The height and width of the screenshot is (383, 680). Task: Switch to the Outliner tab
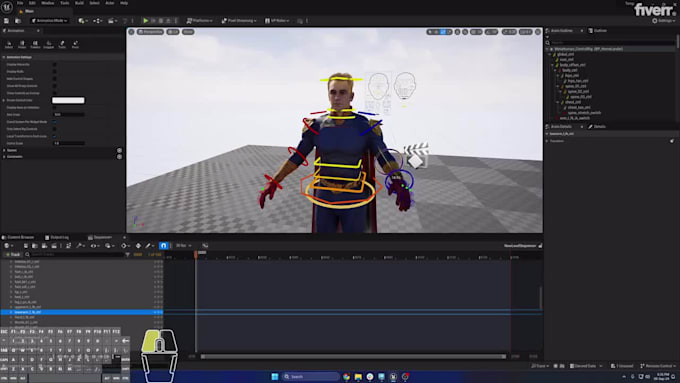(598, 31)
